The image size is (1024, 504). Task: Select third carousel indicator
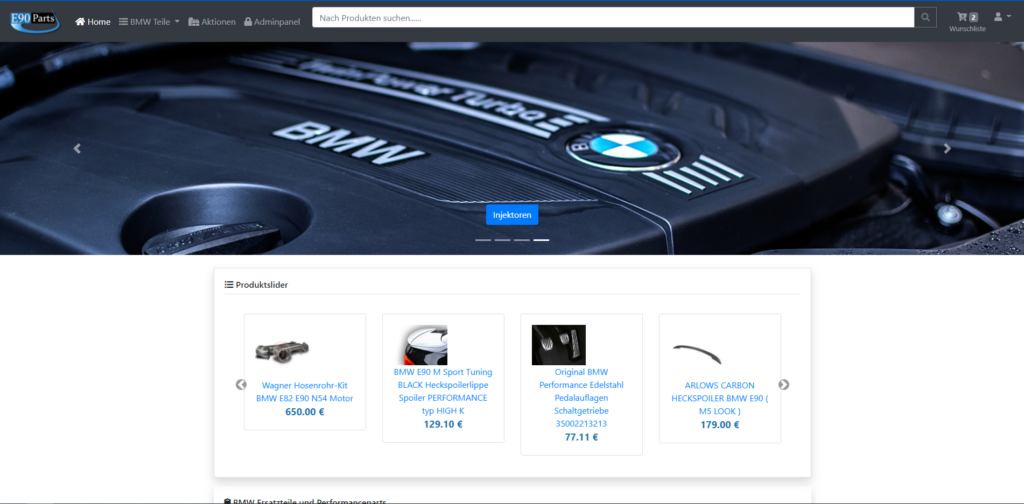pos(522,240)
